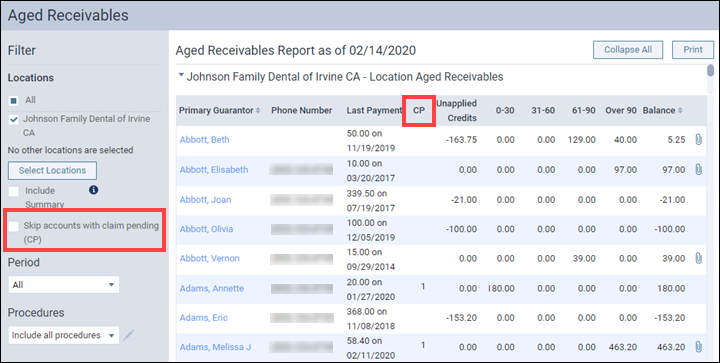Edit procedures with the pencil icon

click(129, 335)
